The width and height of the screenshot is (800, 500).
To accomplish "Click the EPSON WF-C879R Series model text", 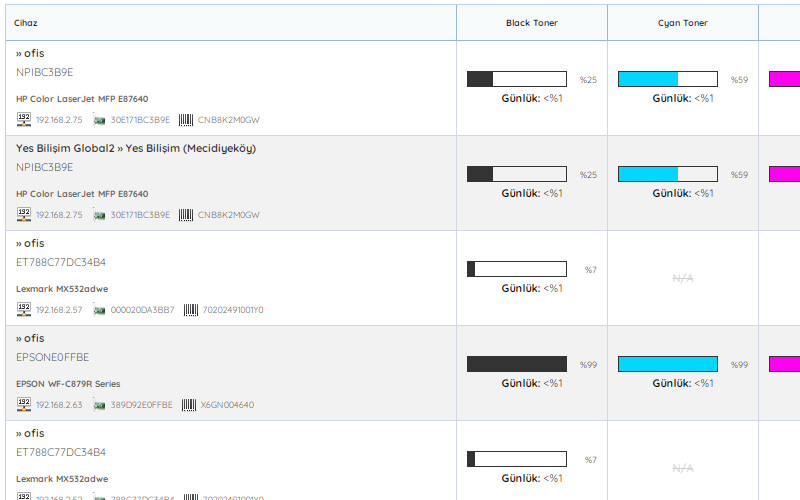I will (68, 383).
